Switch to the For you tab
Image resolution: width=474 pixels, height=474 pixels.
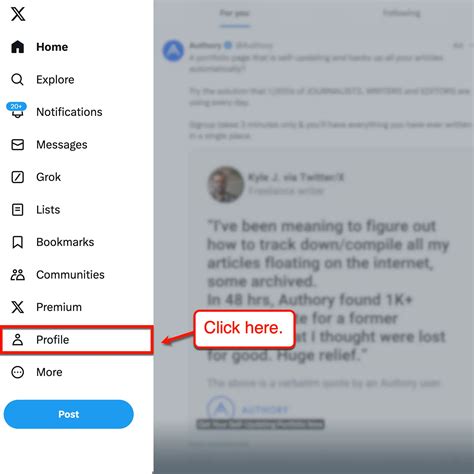coord(235,13)
